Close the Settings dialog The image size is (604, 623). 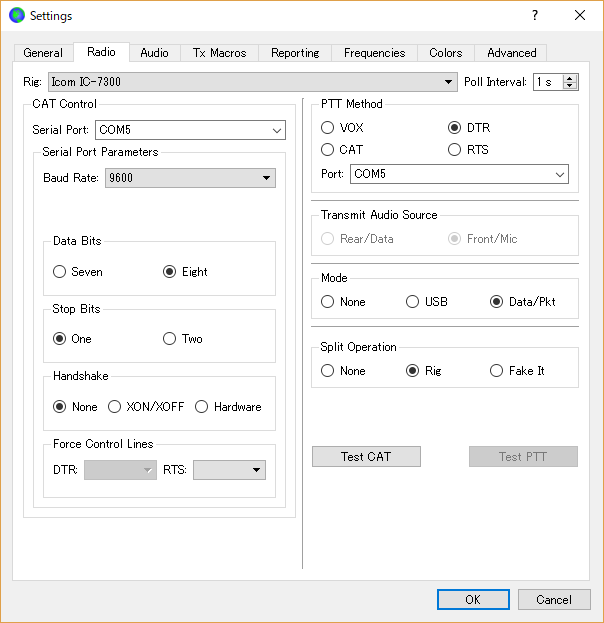pyautogui.click(x=580, y=15)
